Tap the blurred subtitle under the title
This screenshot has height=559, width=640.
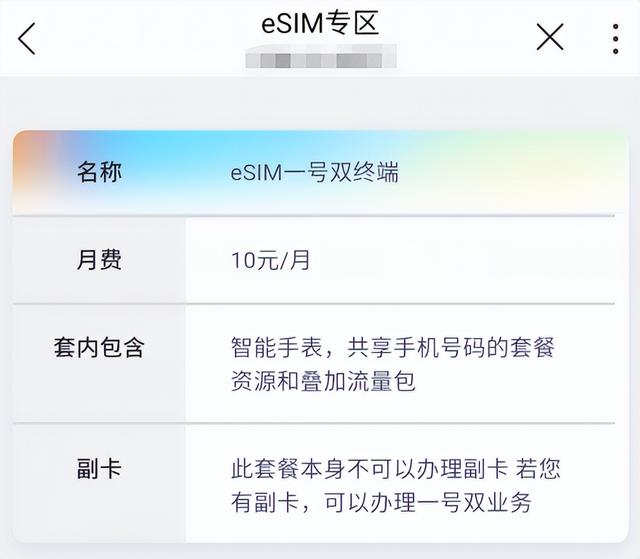click(320, 62)
